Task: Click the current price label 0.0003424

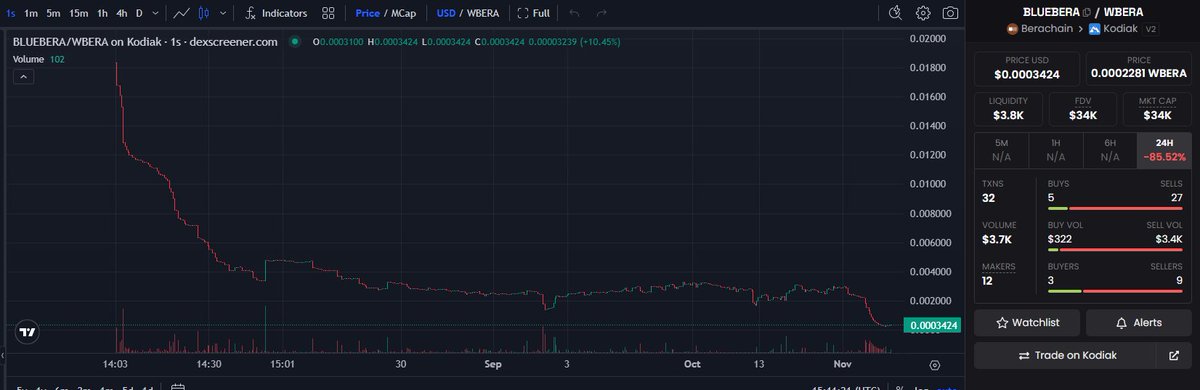Action: click(x=932, y=325)
